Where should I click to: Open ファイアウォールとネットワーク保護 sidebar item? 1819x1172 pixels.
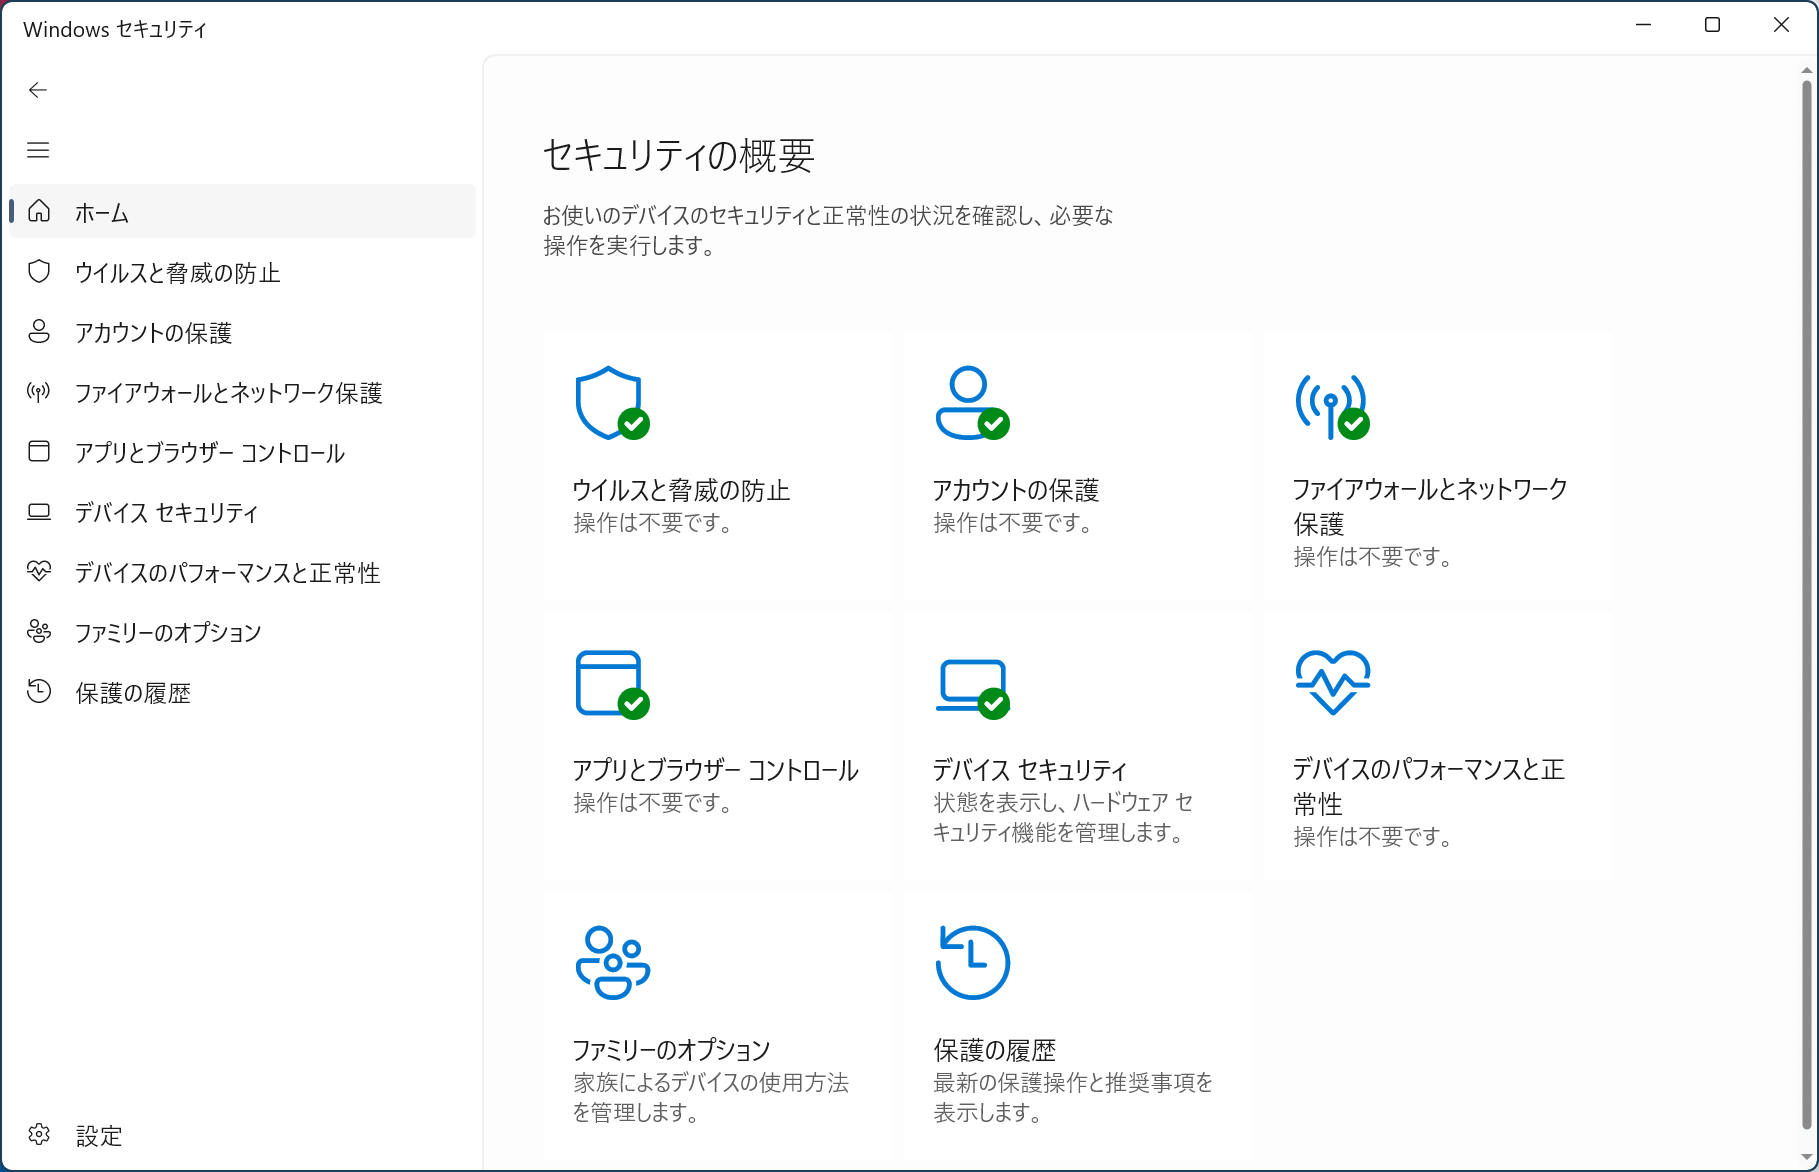(228, 393)
